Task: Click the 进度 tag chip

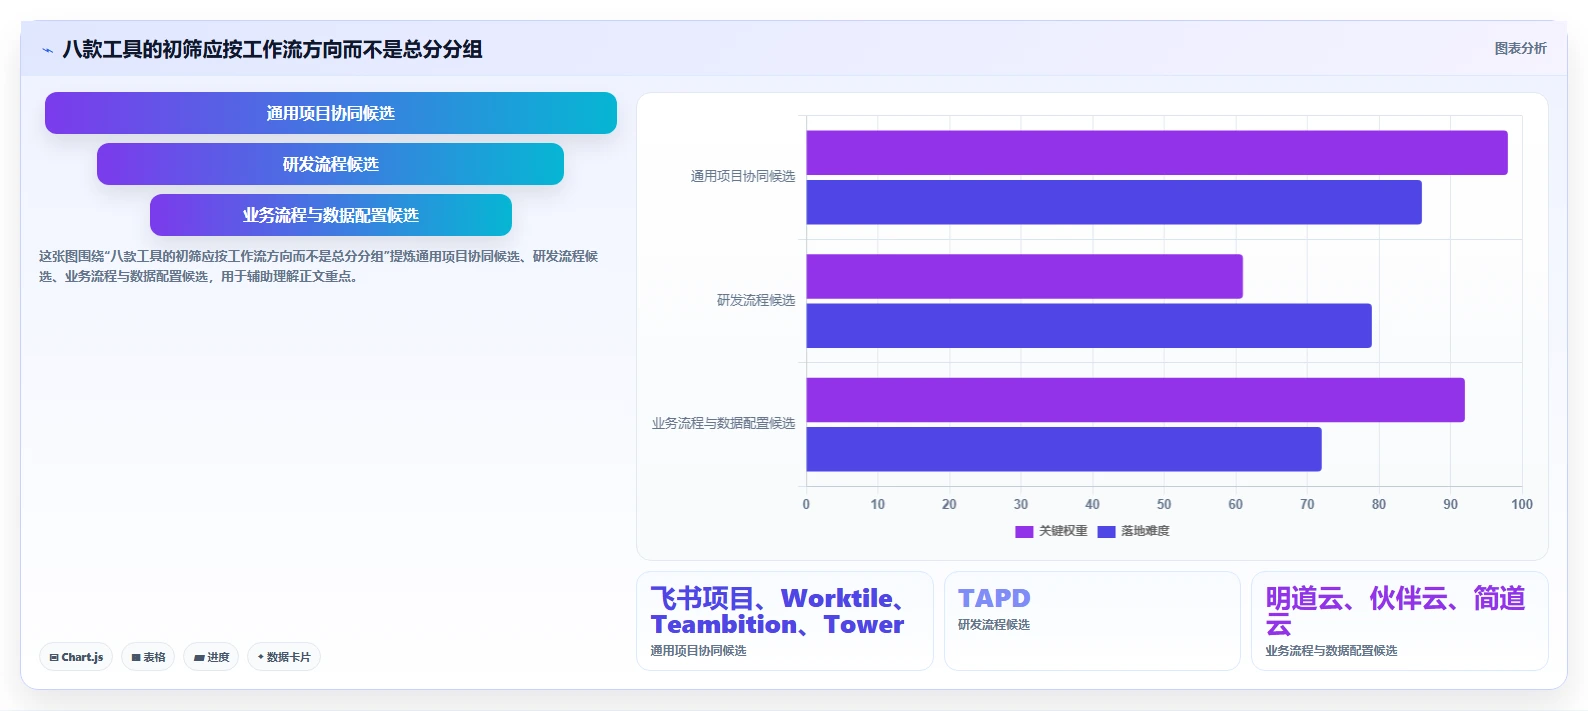Action: tap(211, 657)
